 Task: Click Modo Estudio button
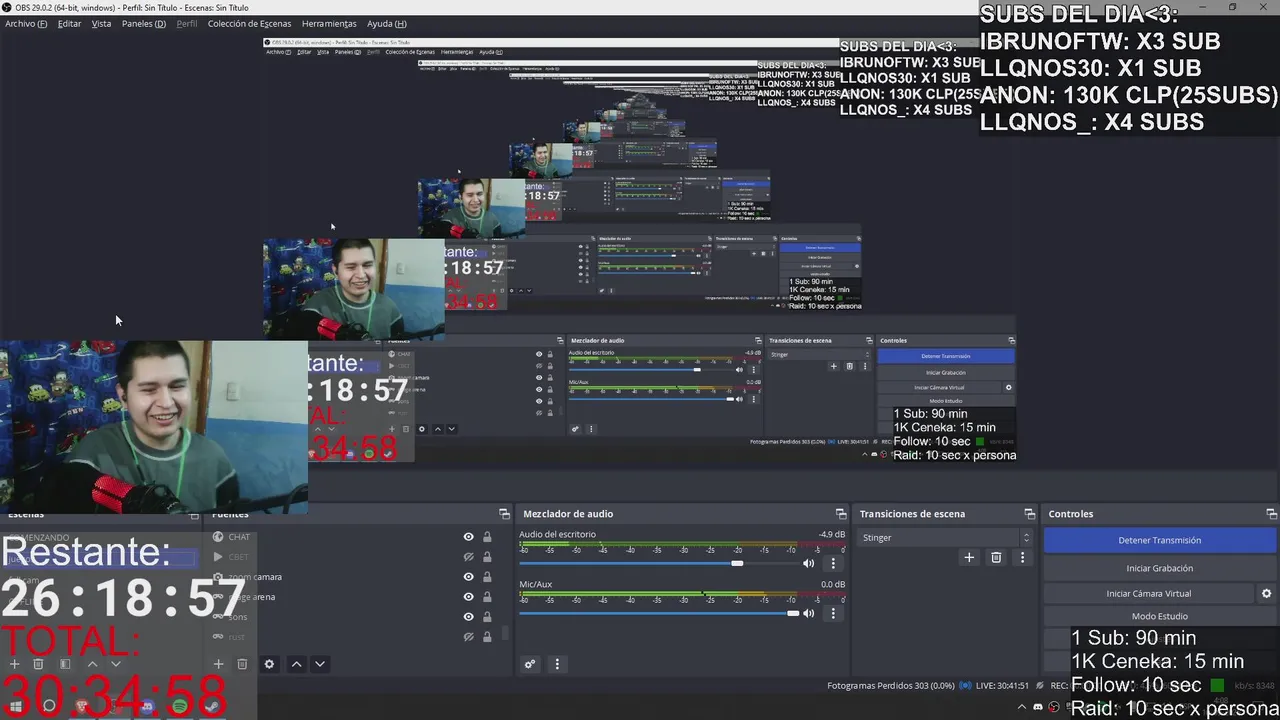click(x=1160, y=617)
